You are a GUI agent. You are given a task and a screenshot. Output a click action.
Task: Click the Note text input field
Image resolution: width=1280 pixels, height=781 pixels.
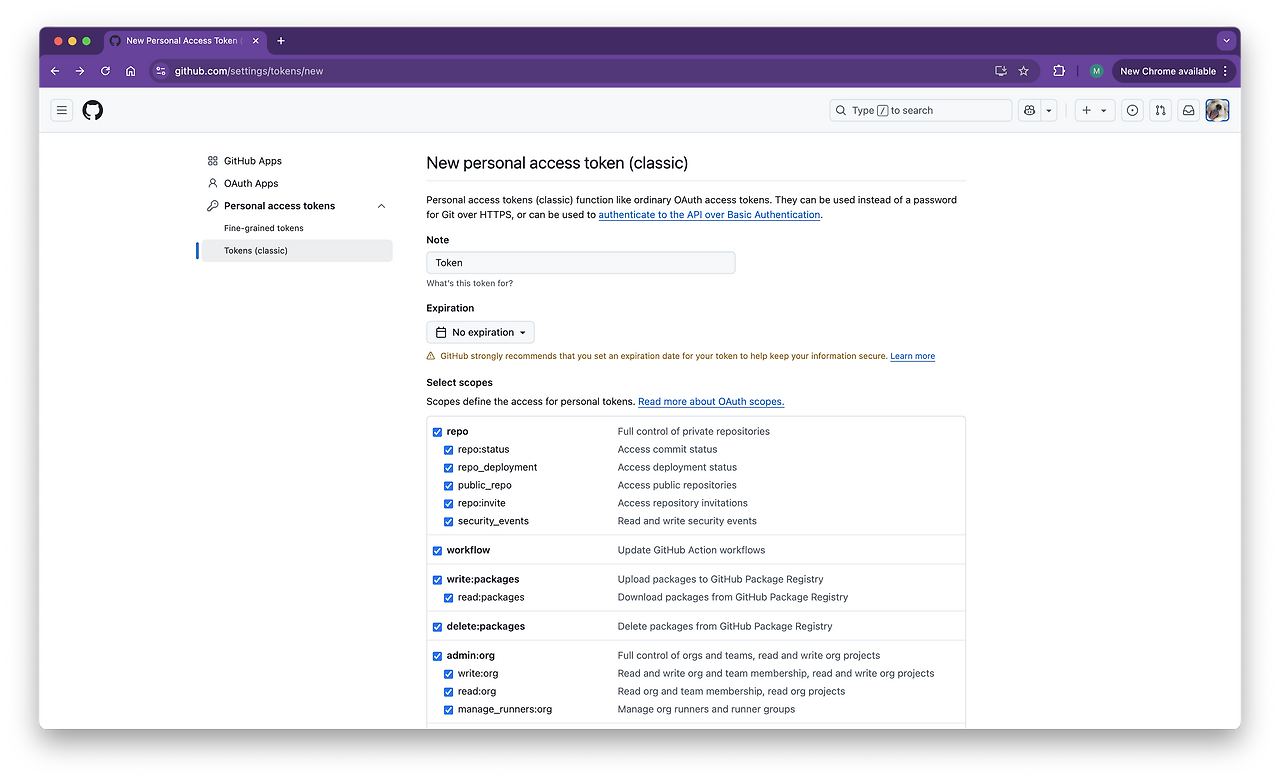(x=580, y=263)
